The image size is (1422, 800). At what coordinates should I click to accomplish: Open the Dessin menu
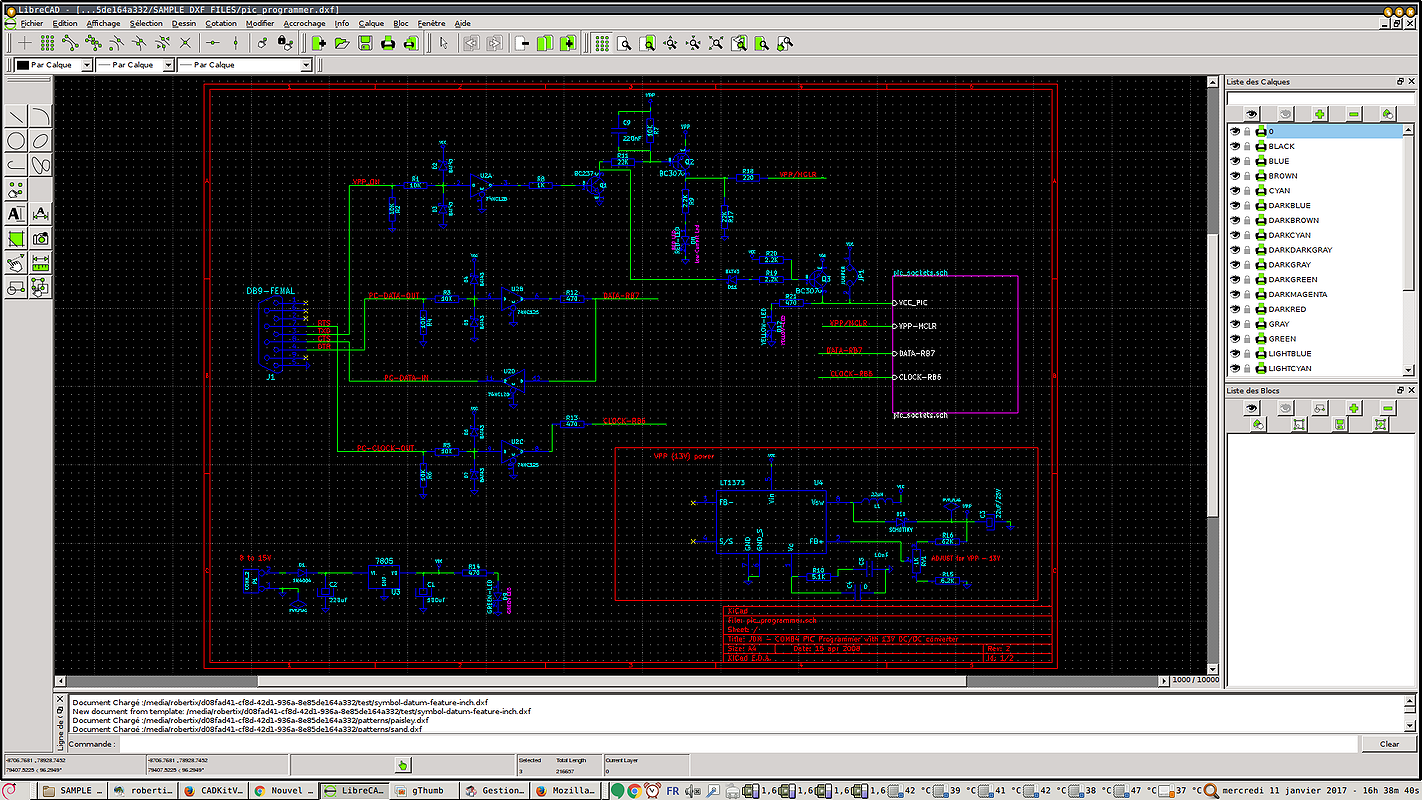(184, 23)
